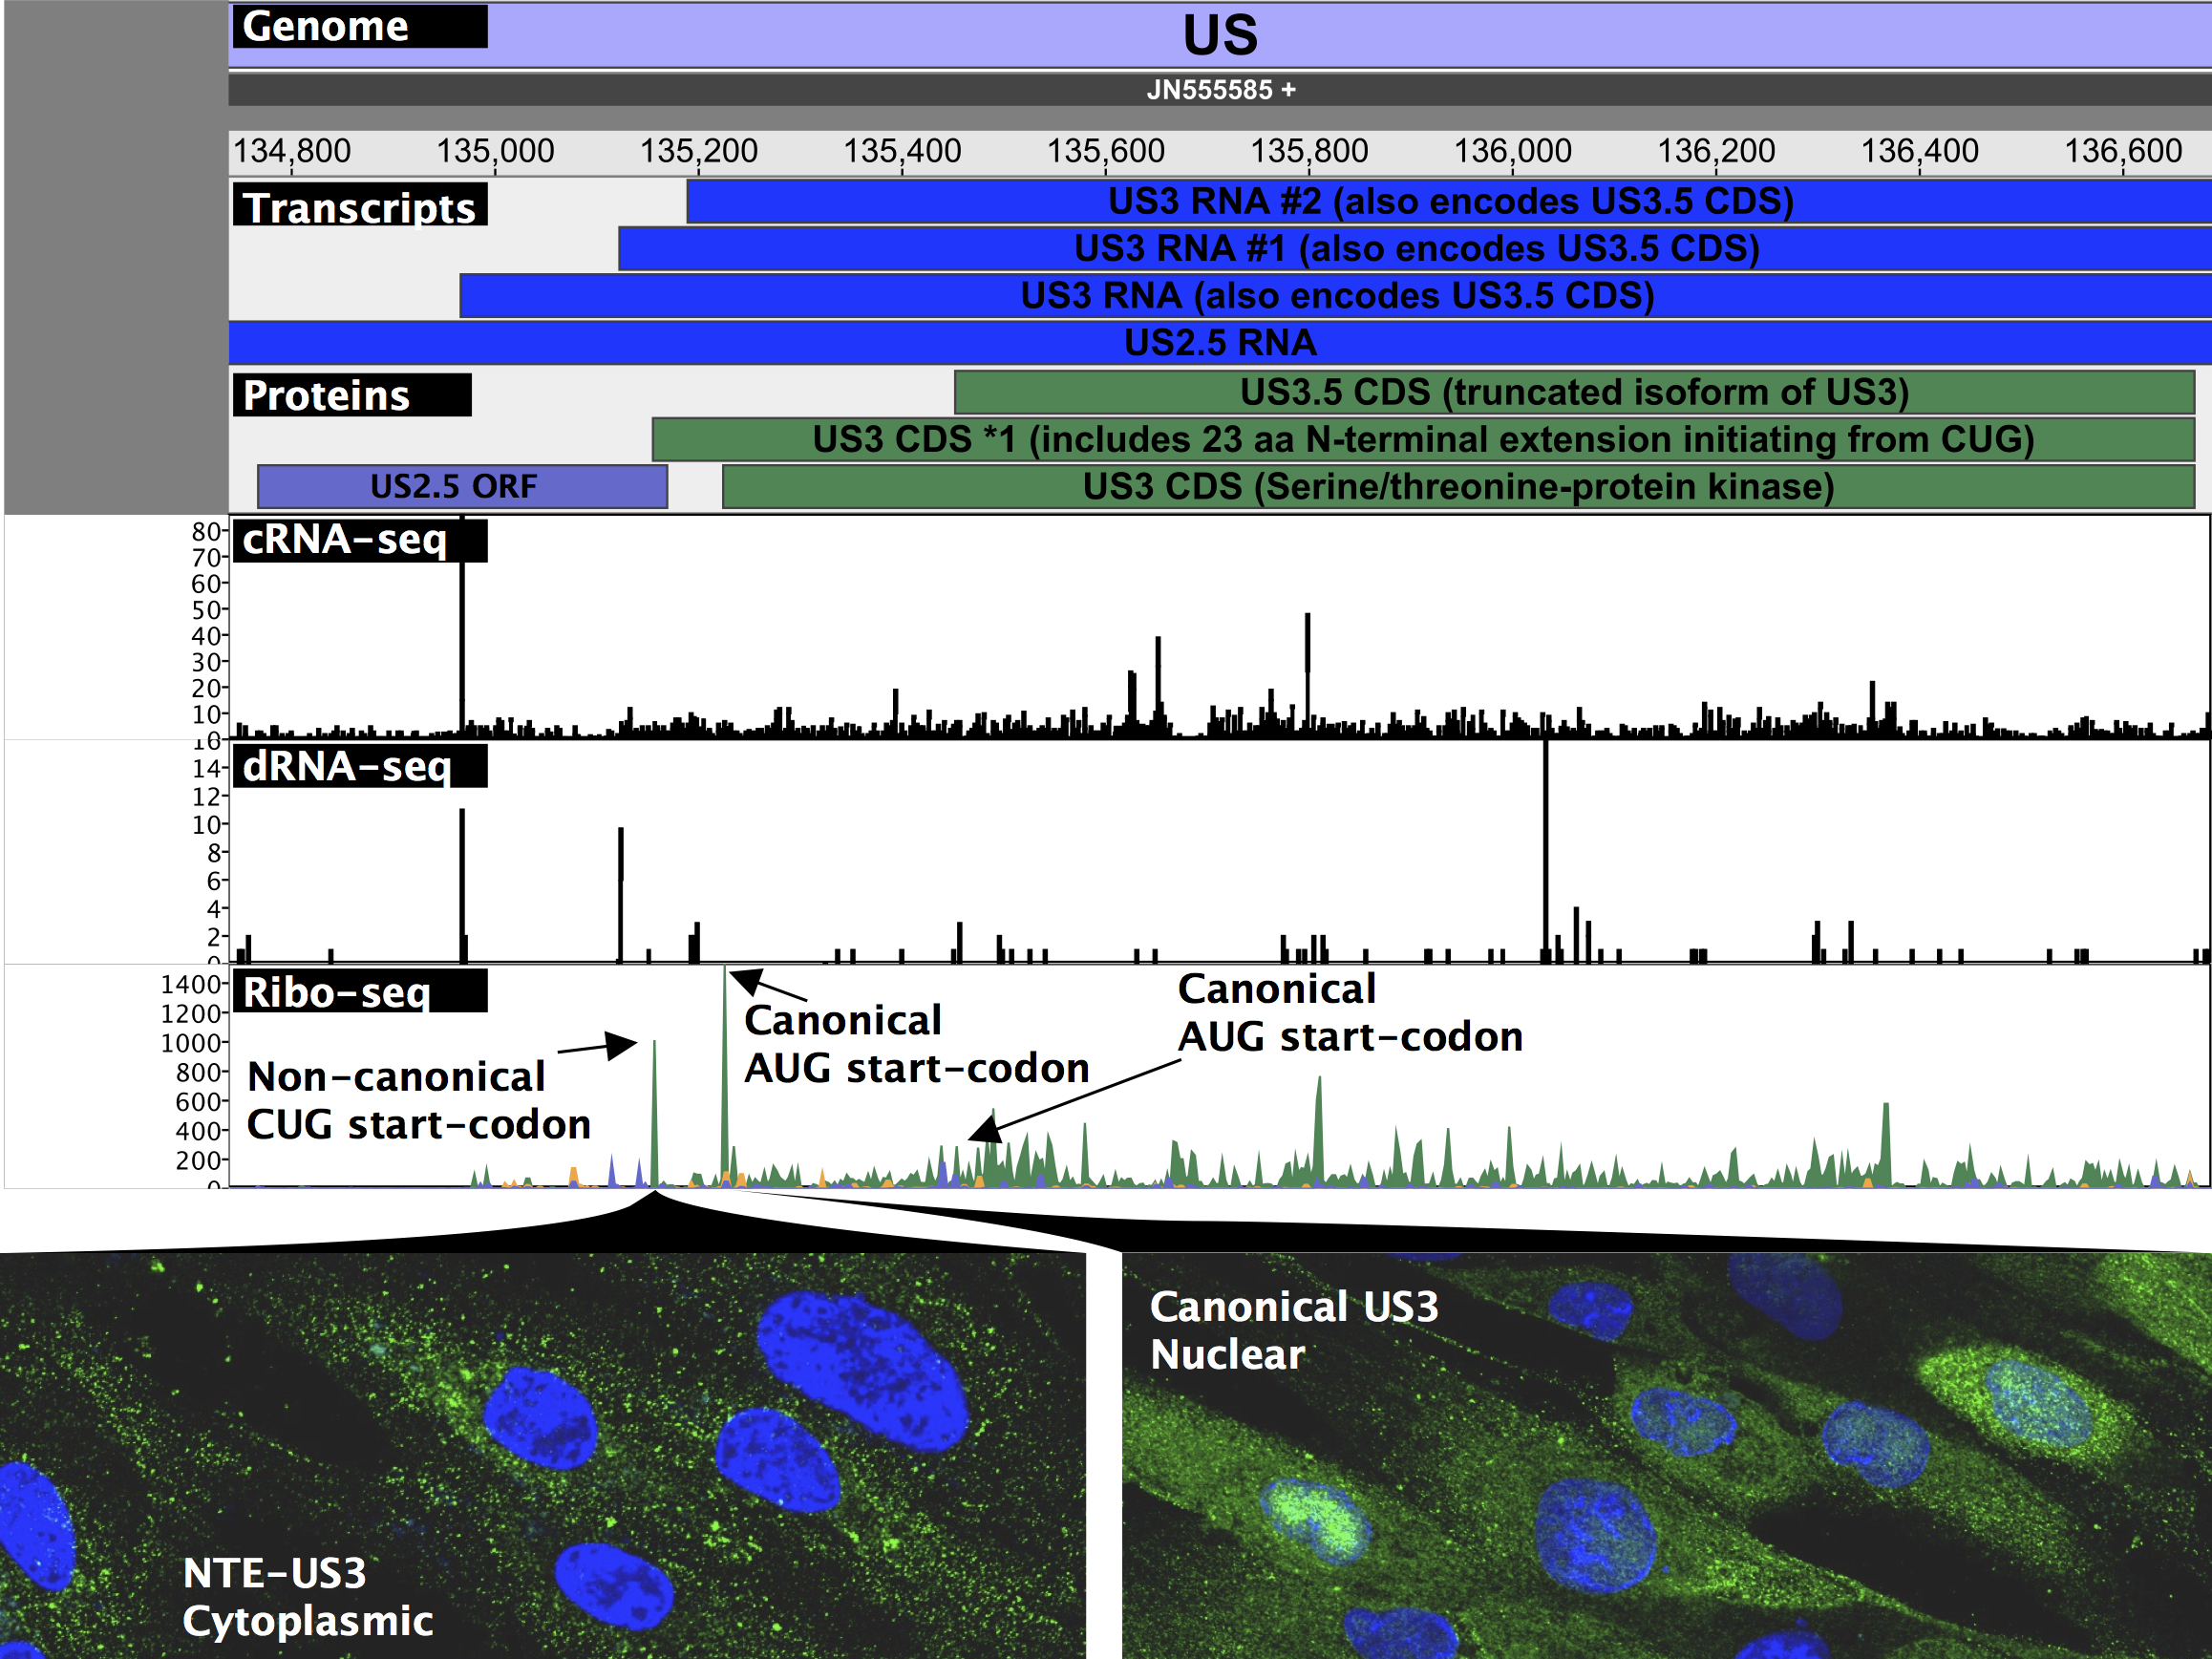
Task: Select the US2.5 RNA transcript bar
Action: point(1219,343)
